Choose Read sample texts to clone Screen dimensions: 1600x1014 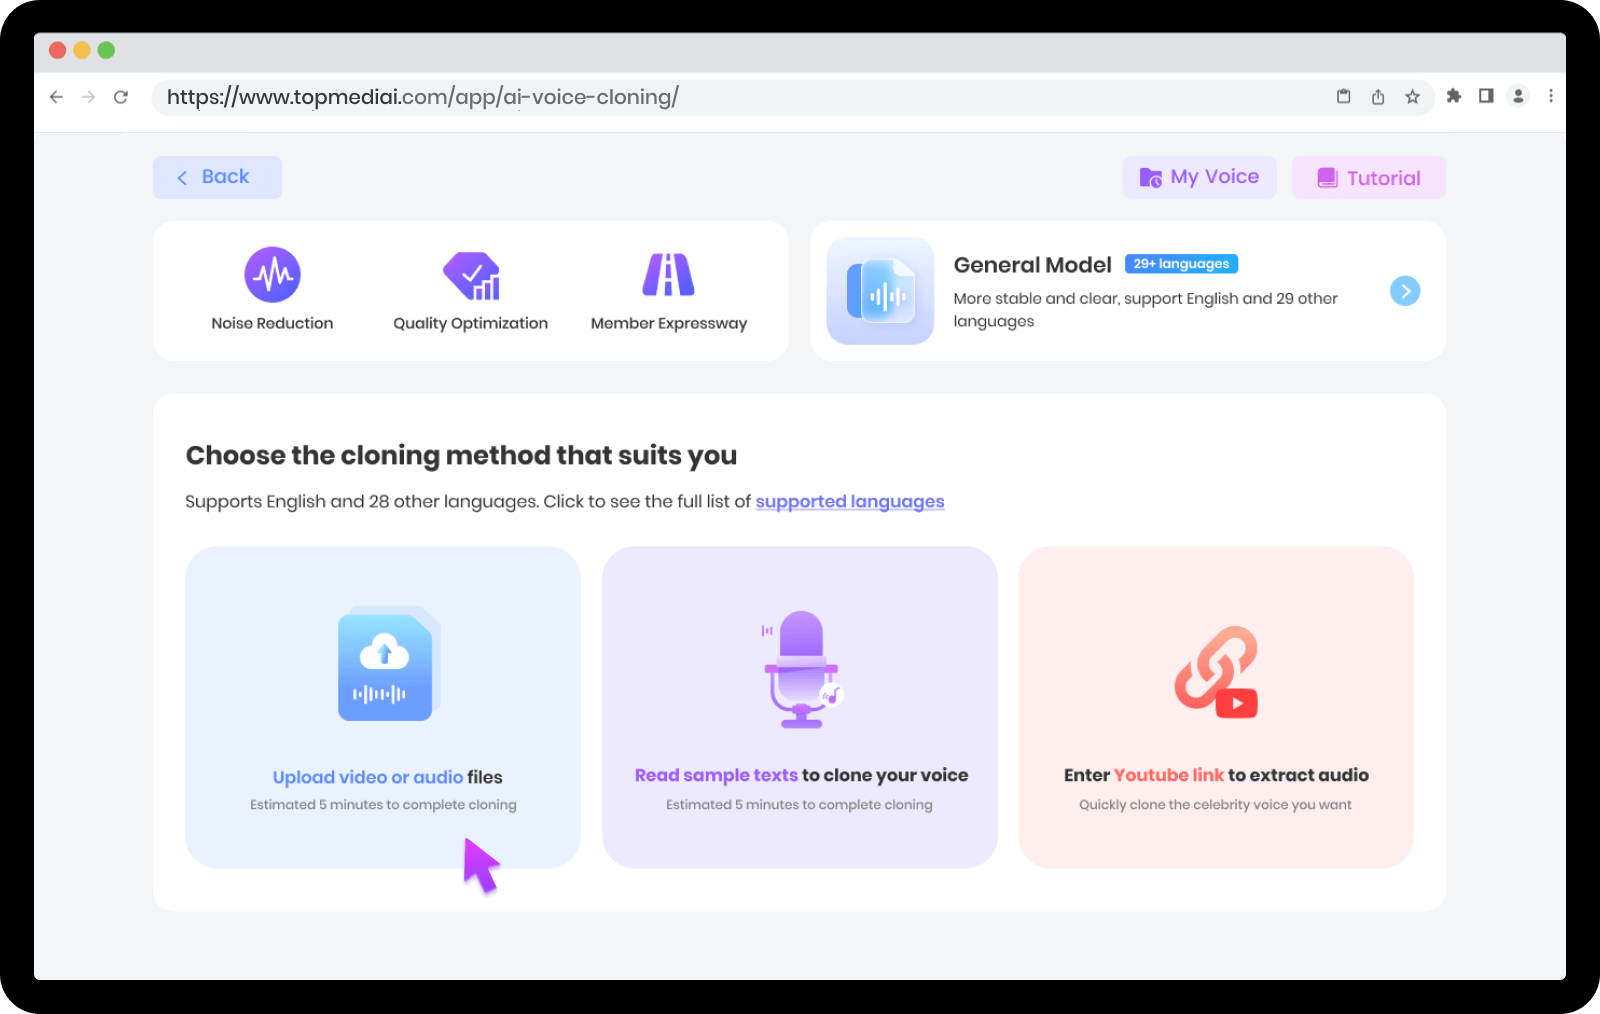coord(800,707)
